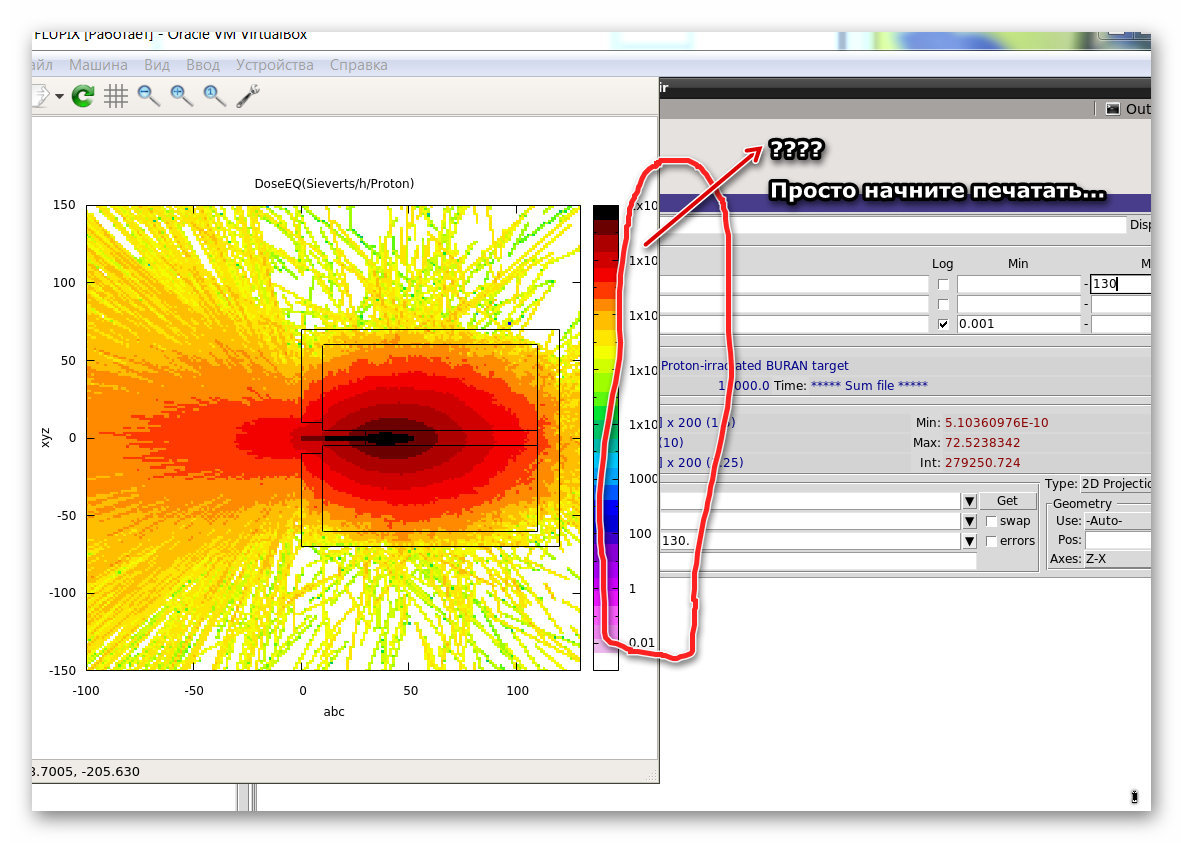The width and height of the screenshot is (1183, 843).
Task: Open the Ввод menu
Action: (x=203, y=65)
